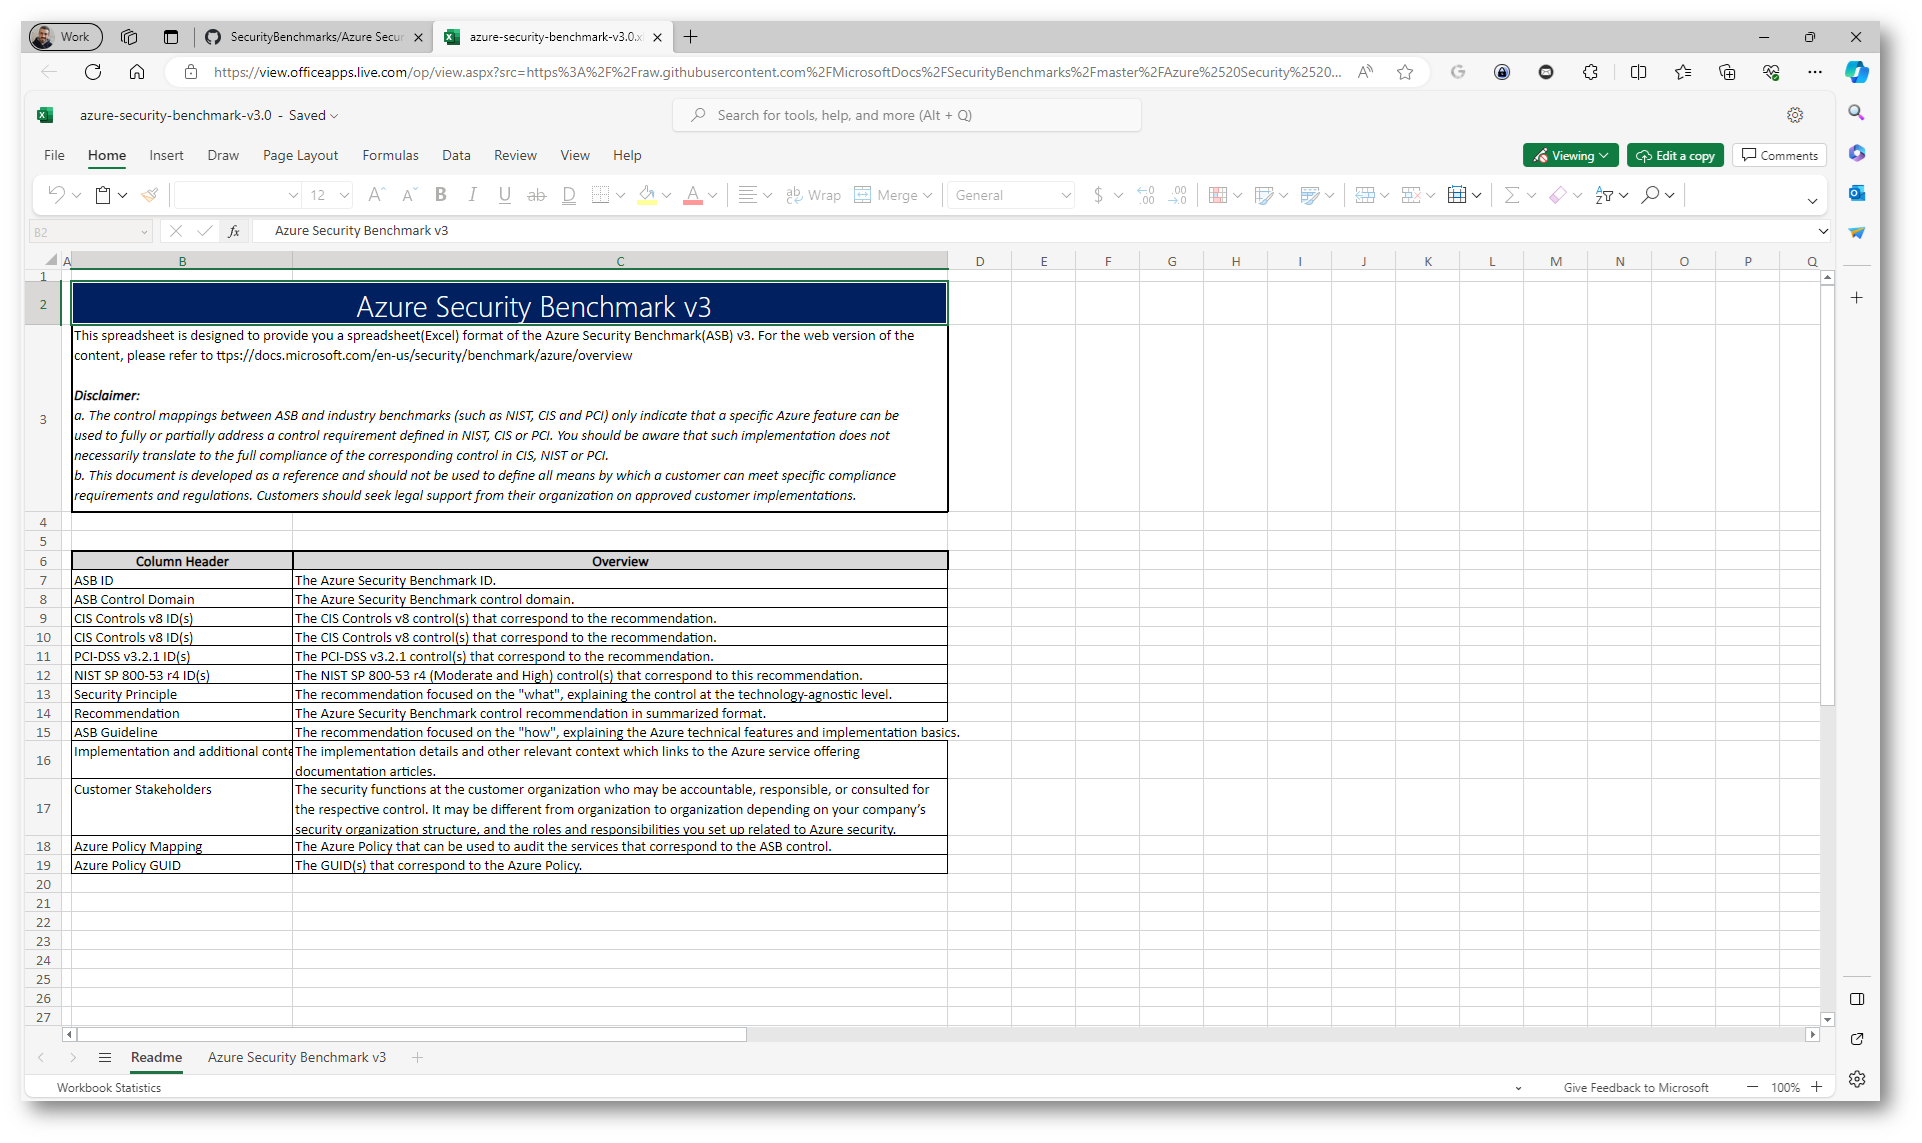Viewport: 1922px width, 1143px height.
Task: Switch to the Data tab
Action: (456, 155)
